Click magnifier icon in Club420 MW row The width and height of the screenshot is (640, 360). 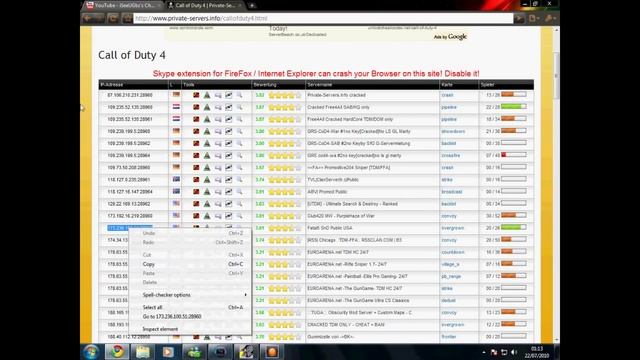(x=239, y=216)
